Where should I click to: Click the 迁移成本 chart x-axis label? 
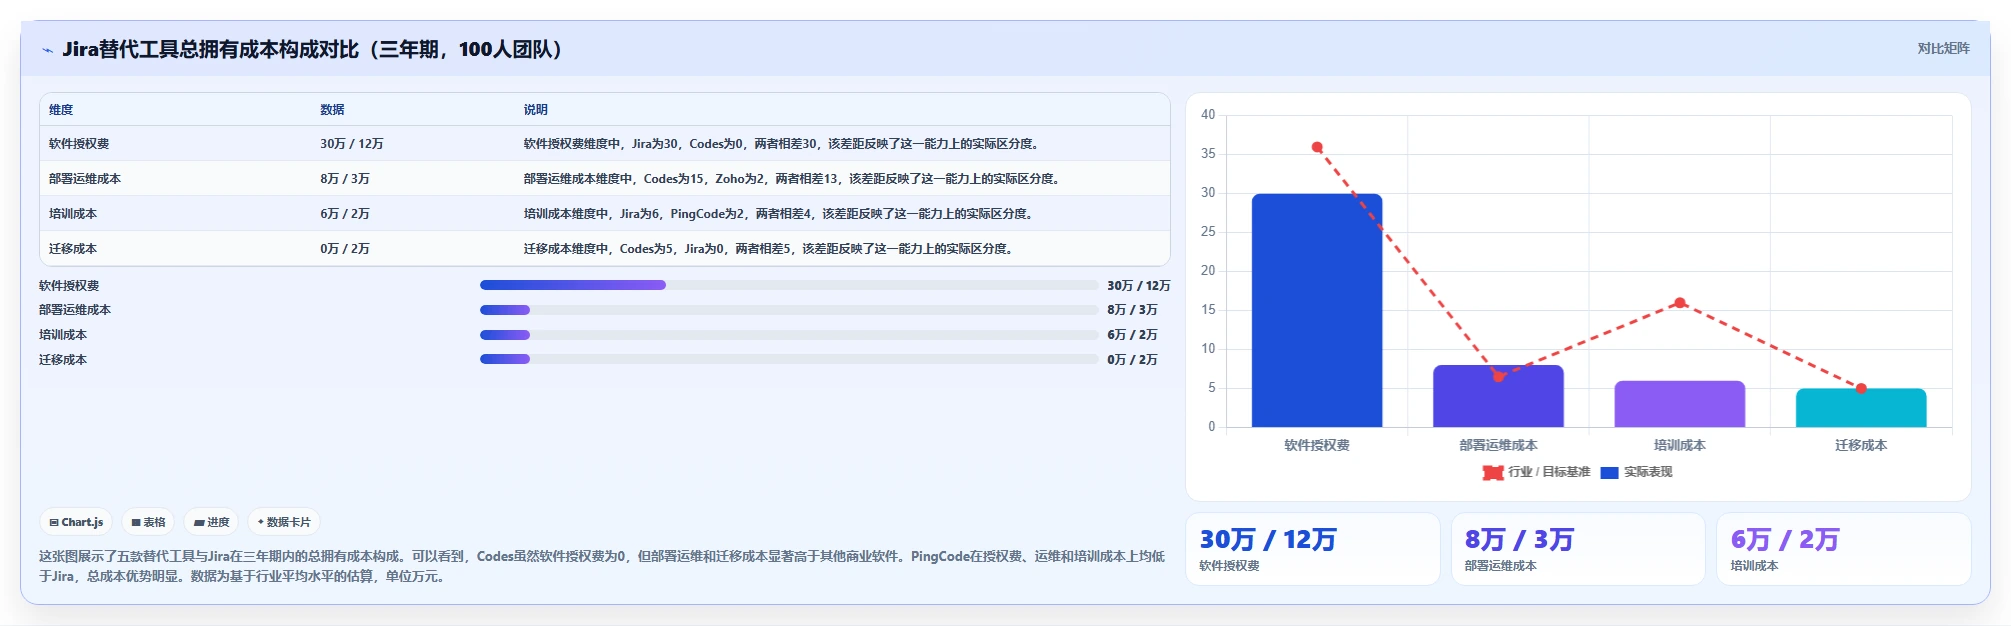pos(1861,445)
